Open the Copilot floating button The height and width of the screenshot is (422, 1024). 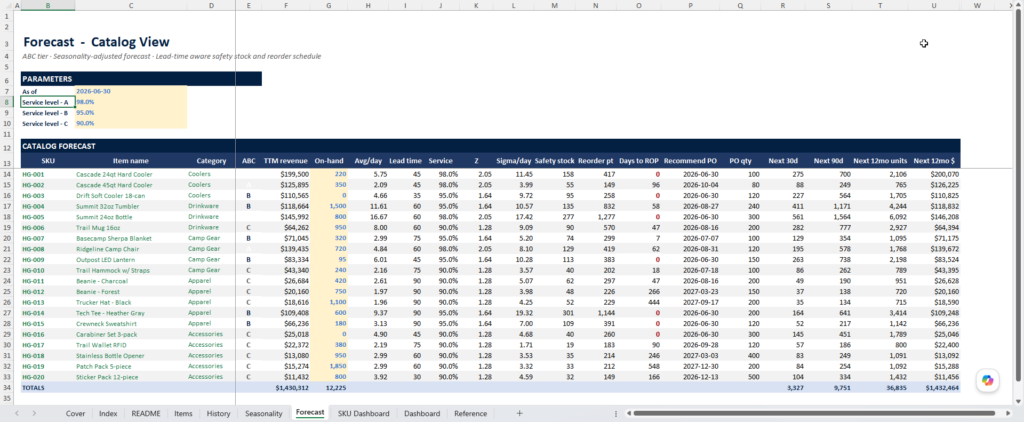(x=987, y=380)
